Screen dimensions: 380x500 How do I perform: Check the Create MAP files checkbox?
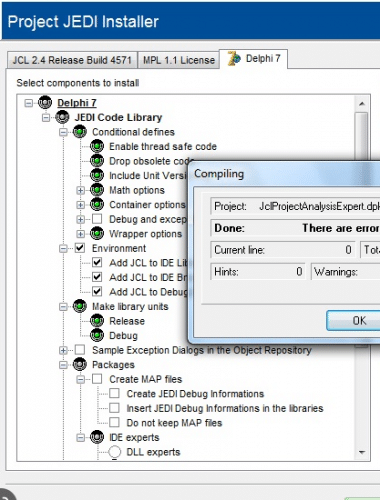click(x=97, y=379)
